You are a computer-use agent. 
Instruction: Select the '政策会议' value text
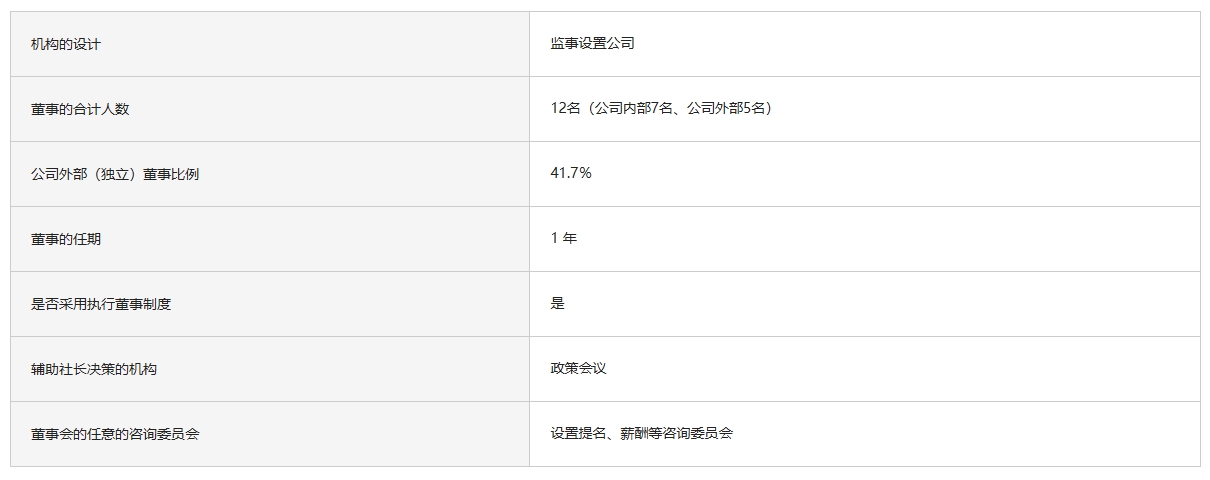(x=578, y=368)
